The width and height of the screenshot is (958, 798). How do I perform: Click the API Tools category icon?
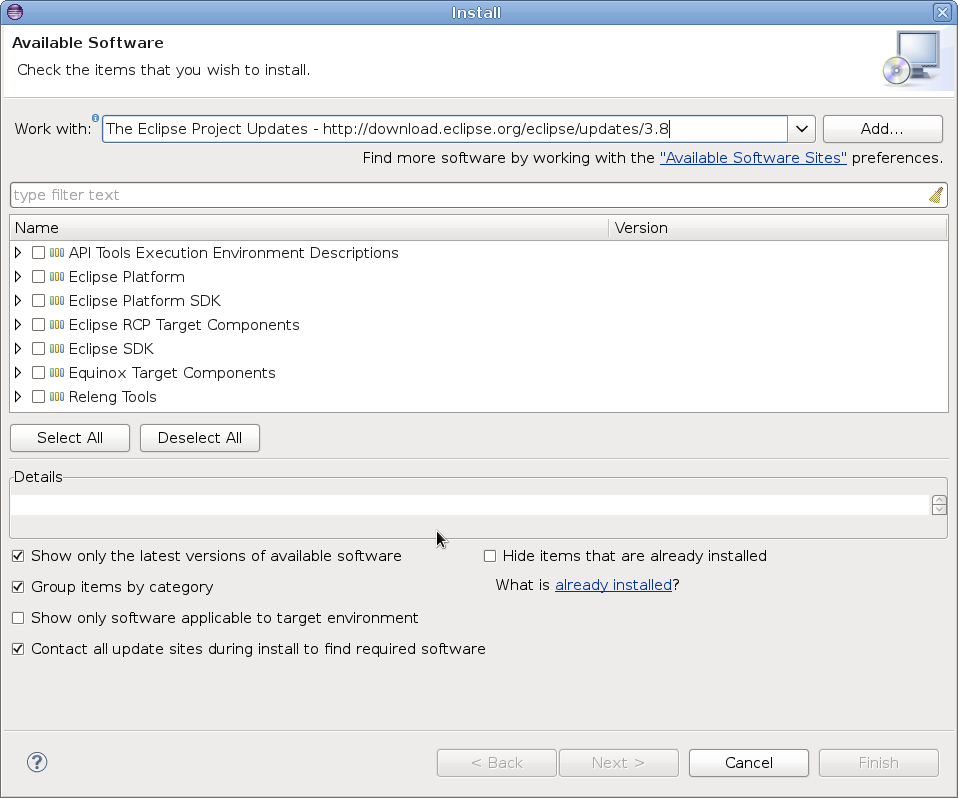tap(57, 252)
